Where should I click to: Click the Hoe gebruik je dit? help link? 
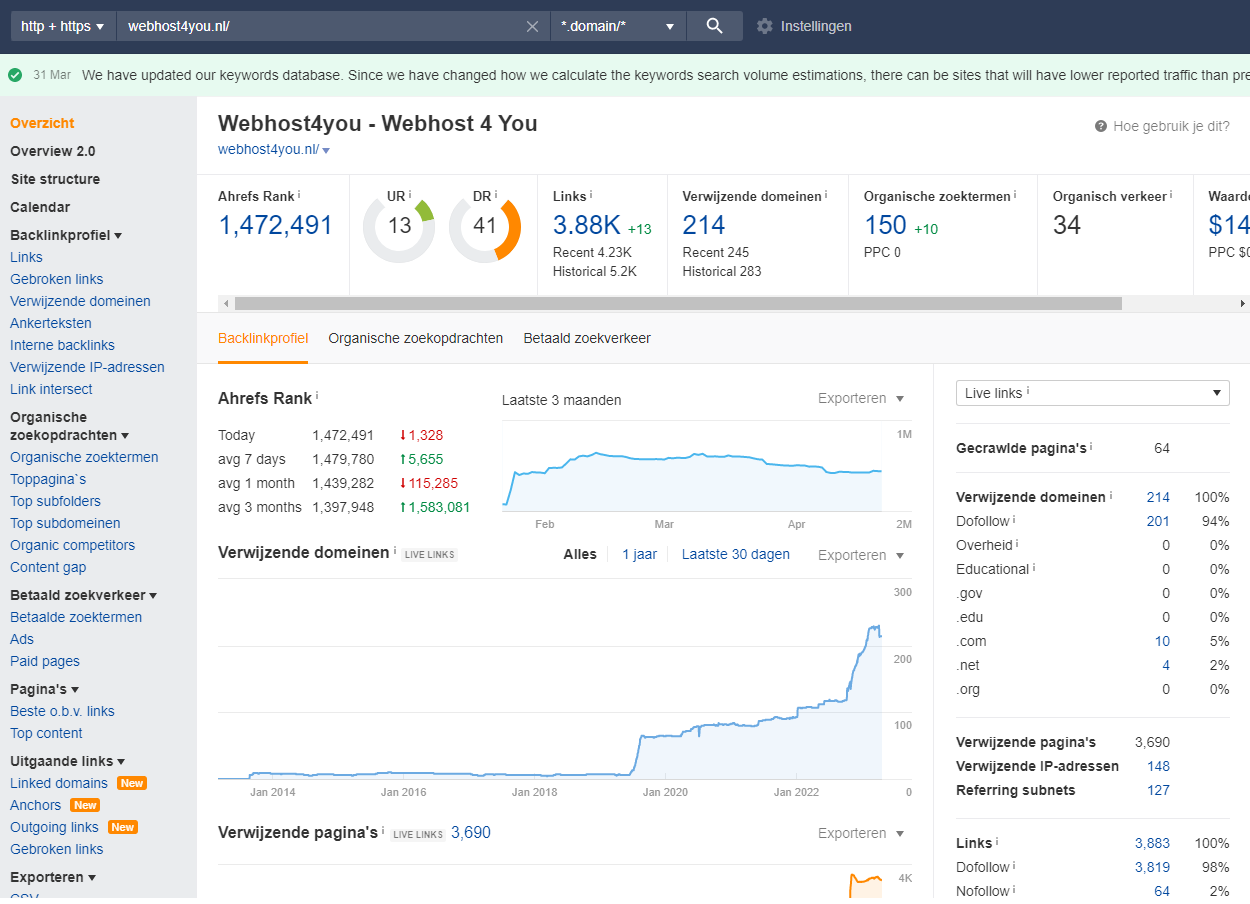(x=1171, y=126)
